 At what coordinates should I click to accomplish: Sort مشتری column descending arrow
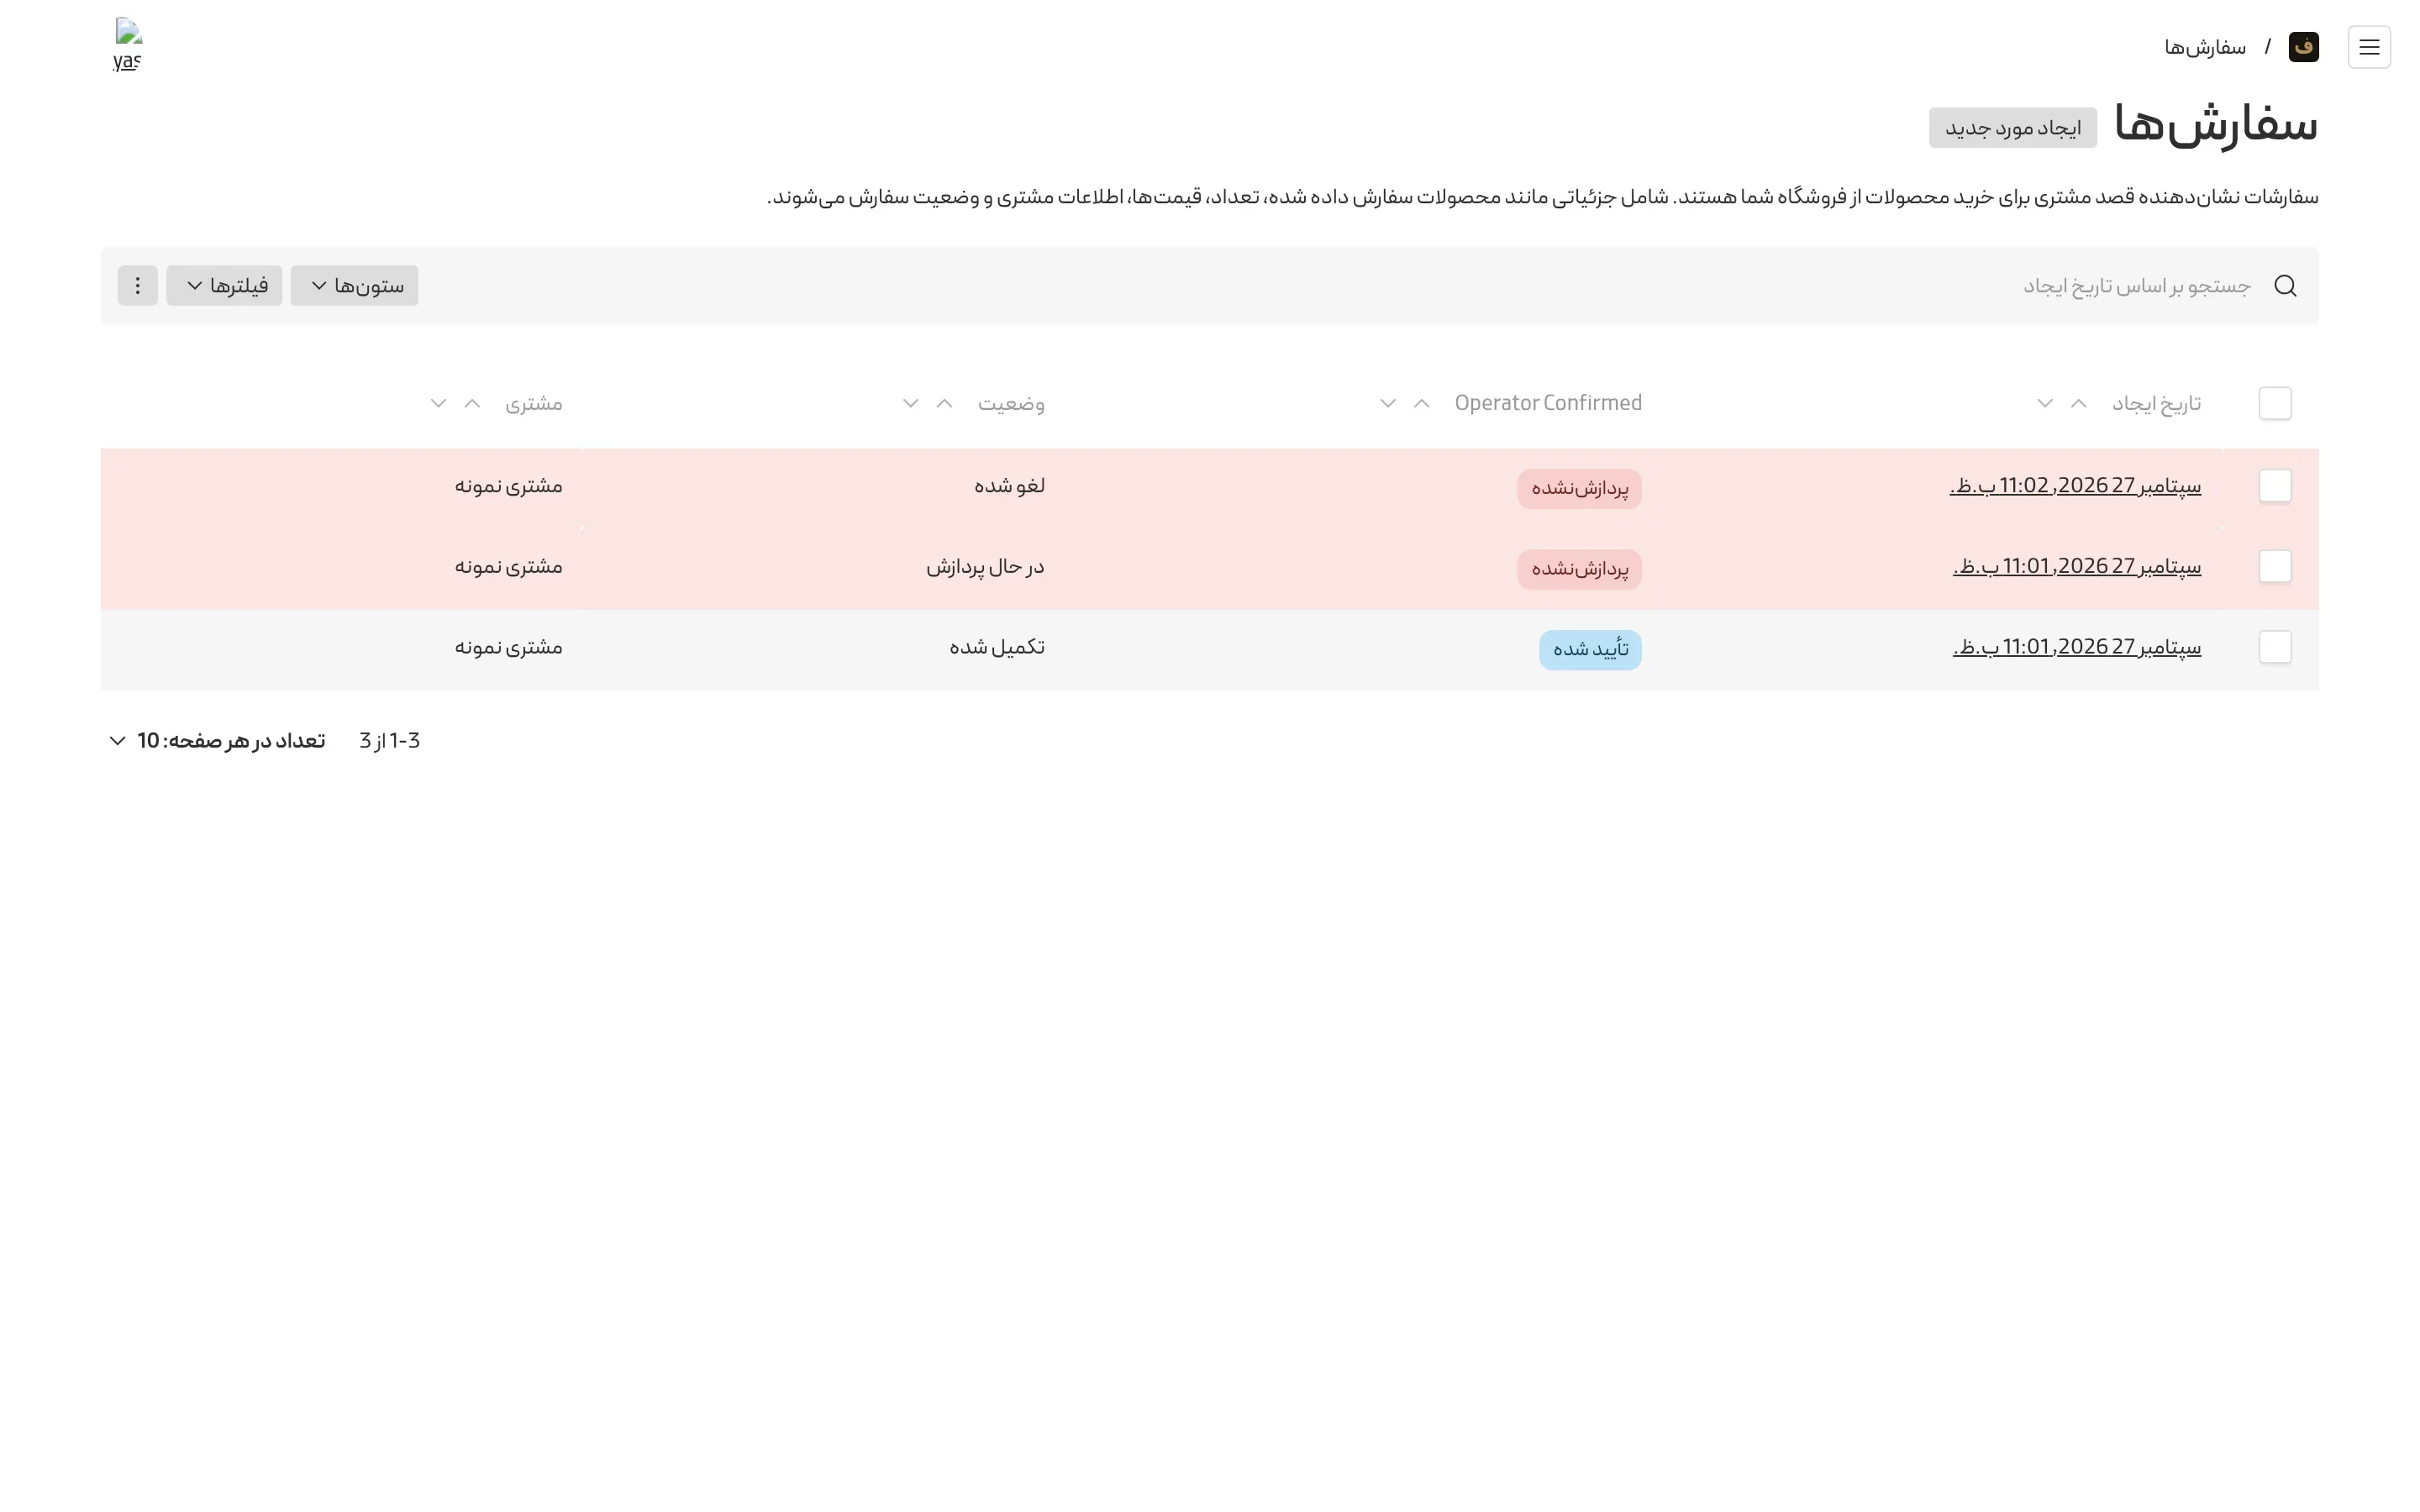click(438, 403)
